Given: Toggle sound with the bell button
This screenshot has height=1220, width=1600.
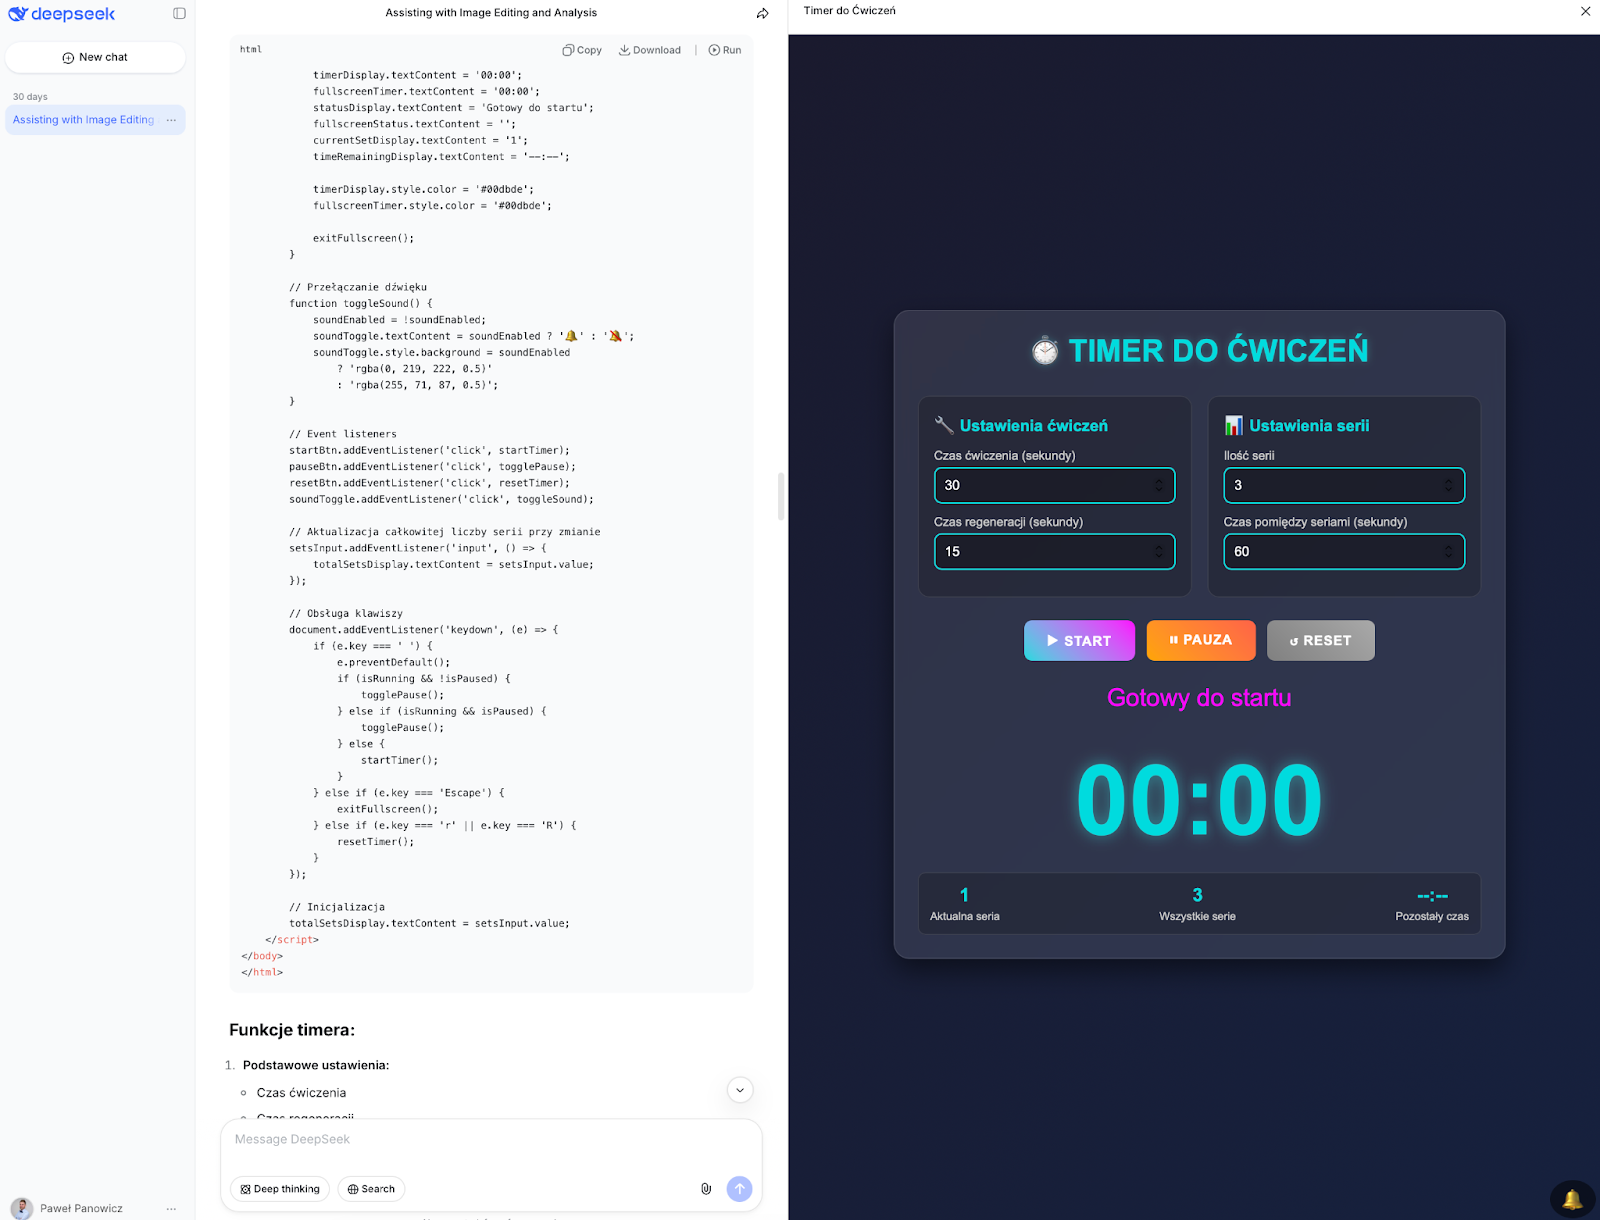Looking at the screenshot, I should click(x=1572, y=1198).
